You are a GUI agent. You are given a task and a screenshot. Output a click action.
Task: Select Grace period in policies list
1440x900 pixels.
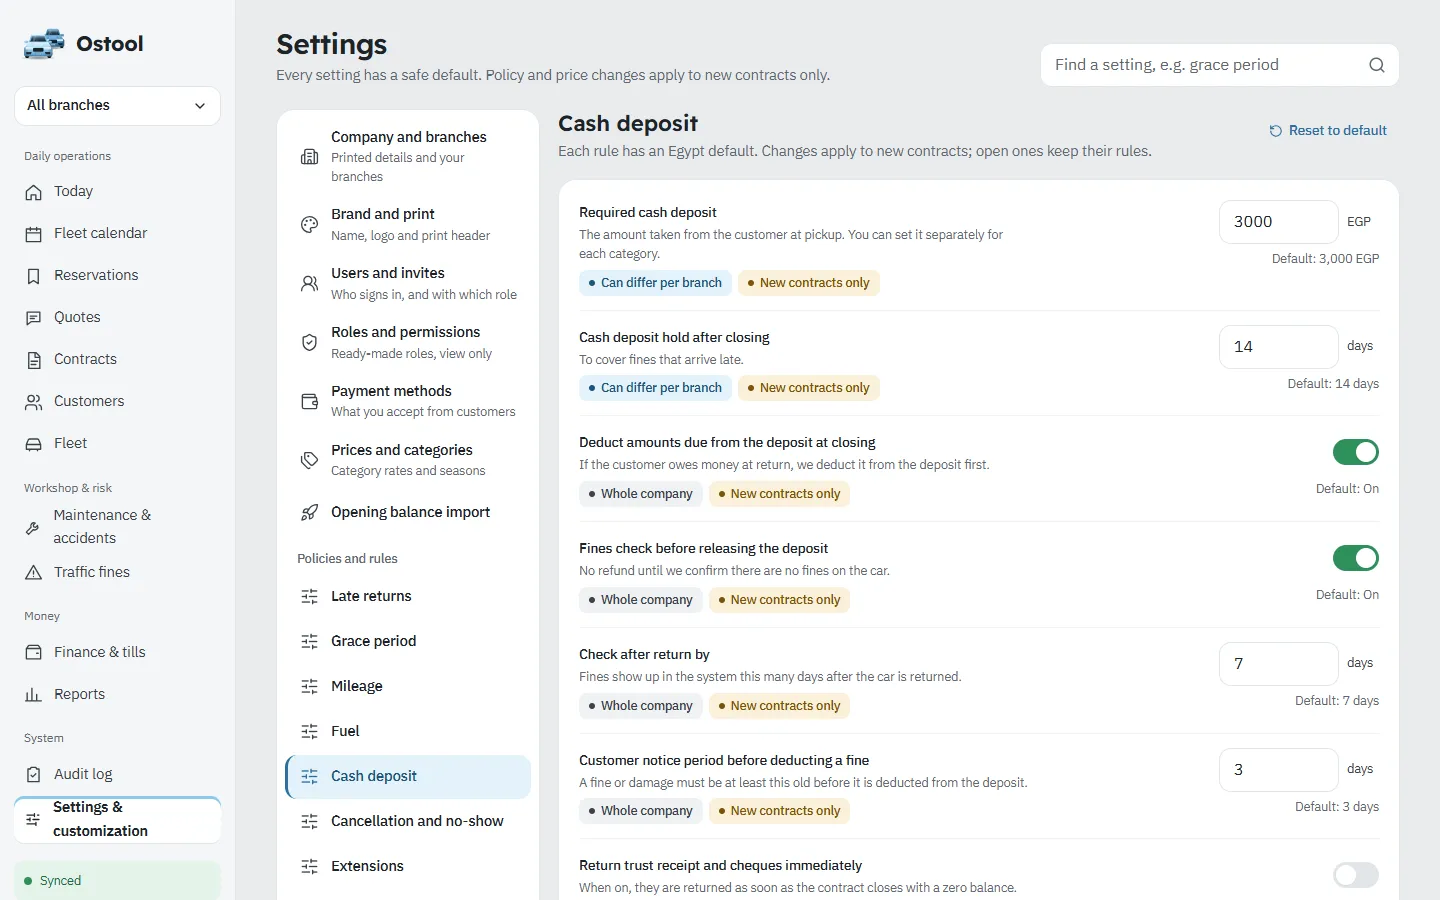point(408,642)
